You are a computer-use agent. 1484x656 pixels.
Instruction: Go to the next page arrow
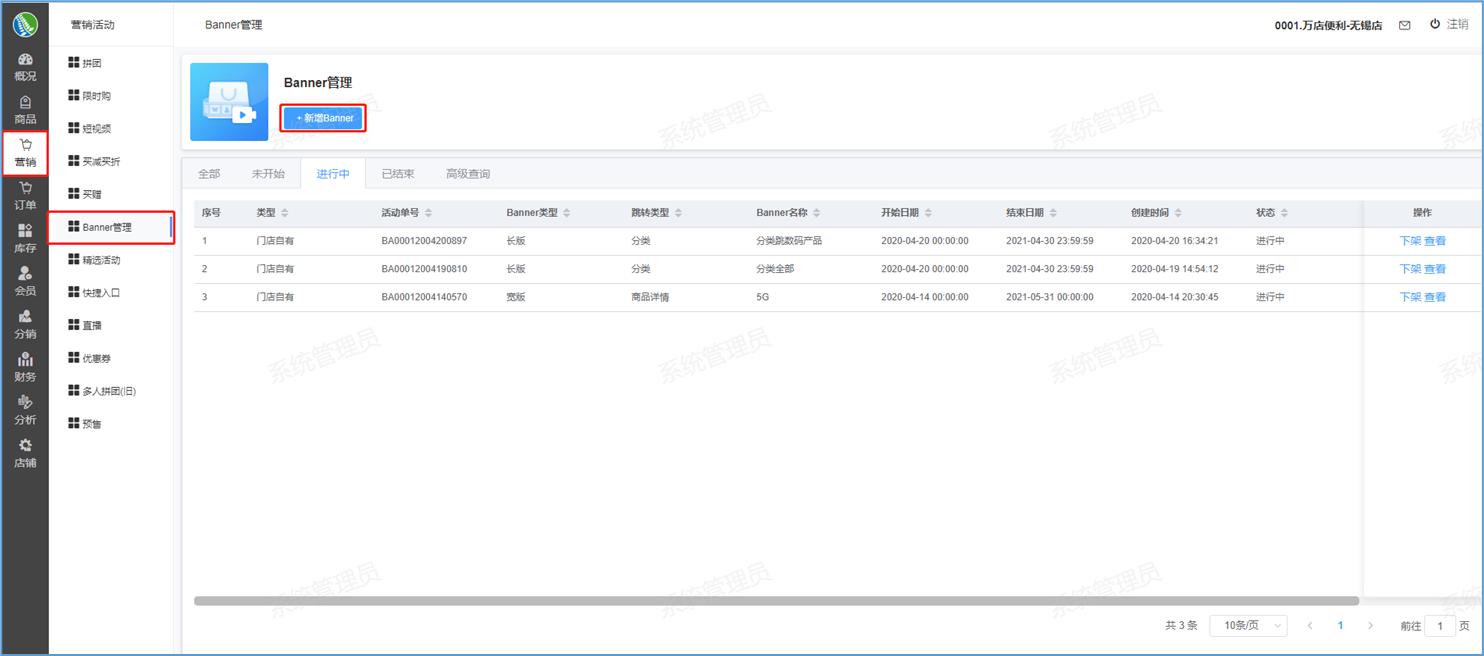coord(1370,626)
